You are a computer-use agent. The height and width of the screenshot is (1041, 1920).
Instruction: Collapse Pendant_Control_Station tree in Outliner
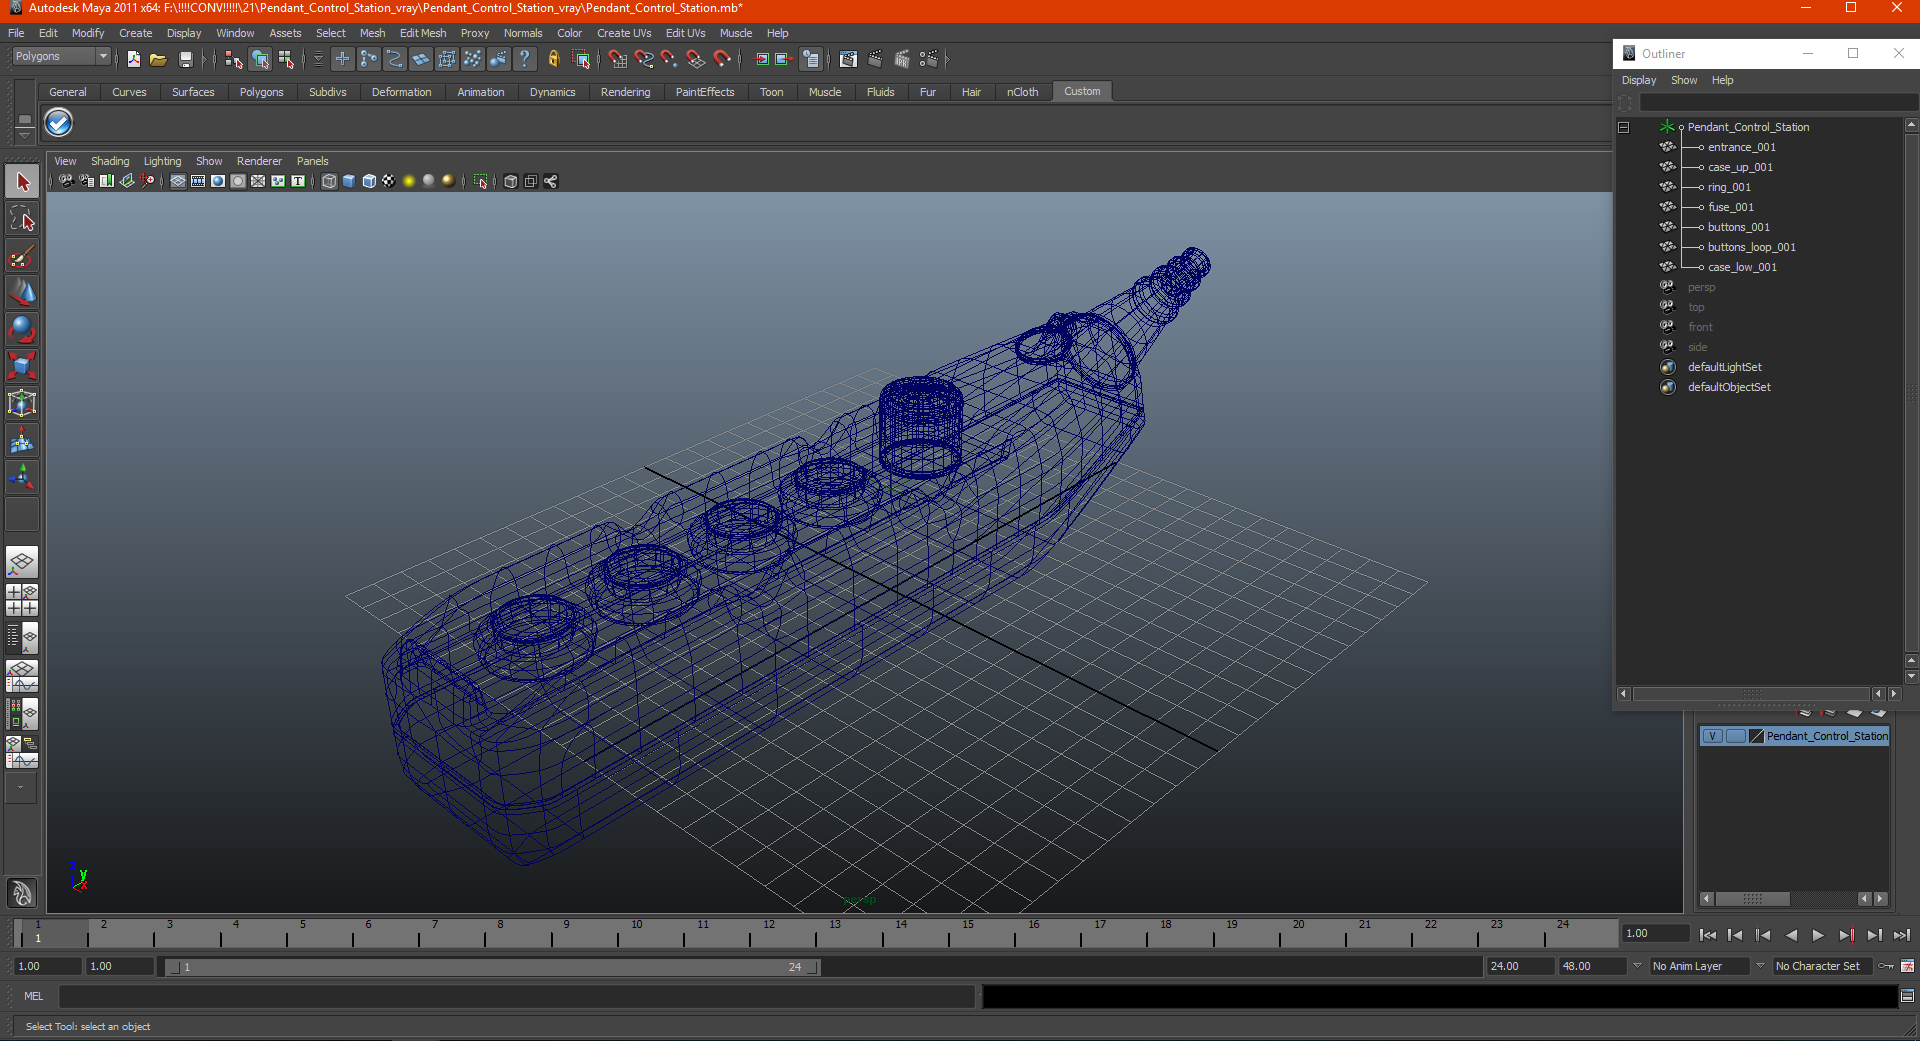pos(1624,127)
